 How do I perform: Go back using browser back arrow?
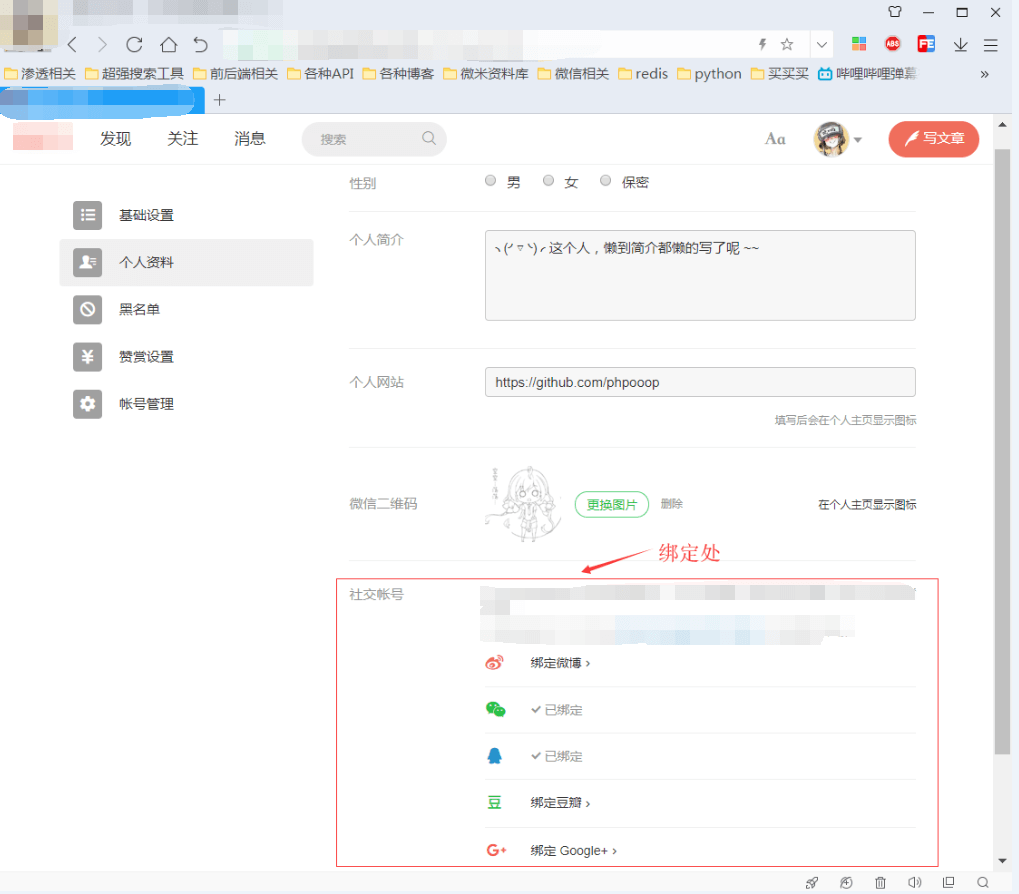pyautogui.click(x=72, y=45)
